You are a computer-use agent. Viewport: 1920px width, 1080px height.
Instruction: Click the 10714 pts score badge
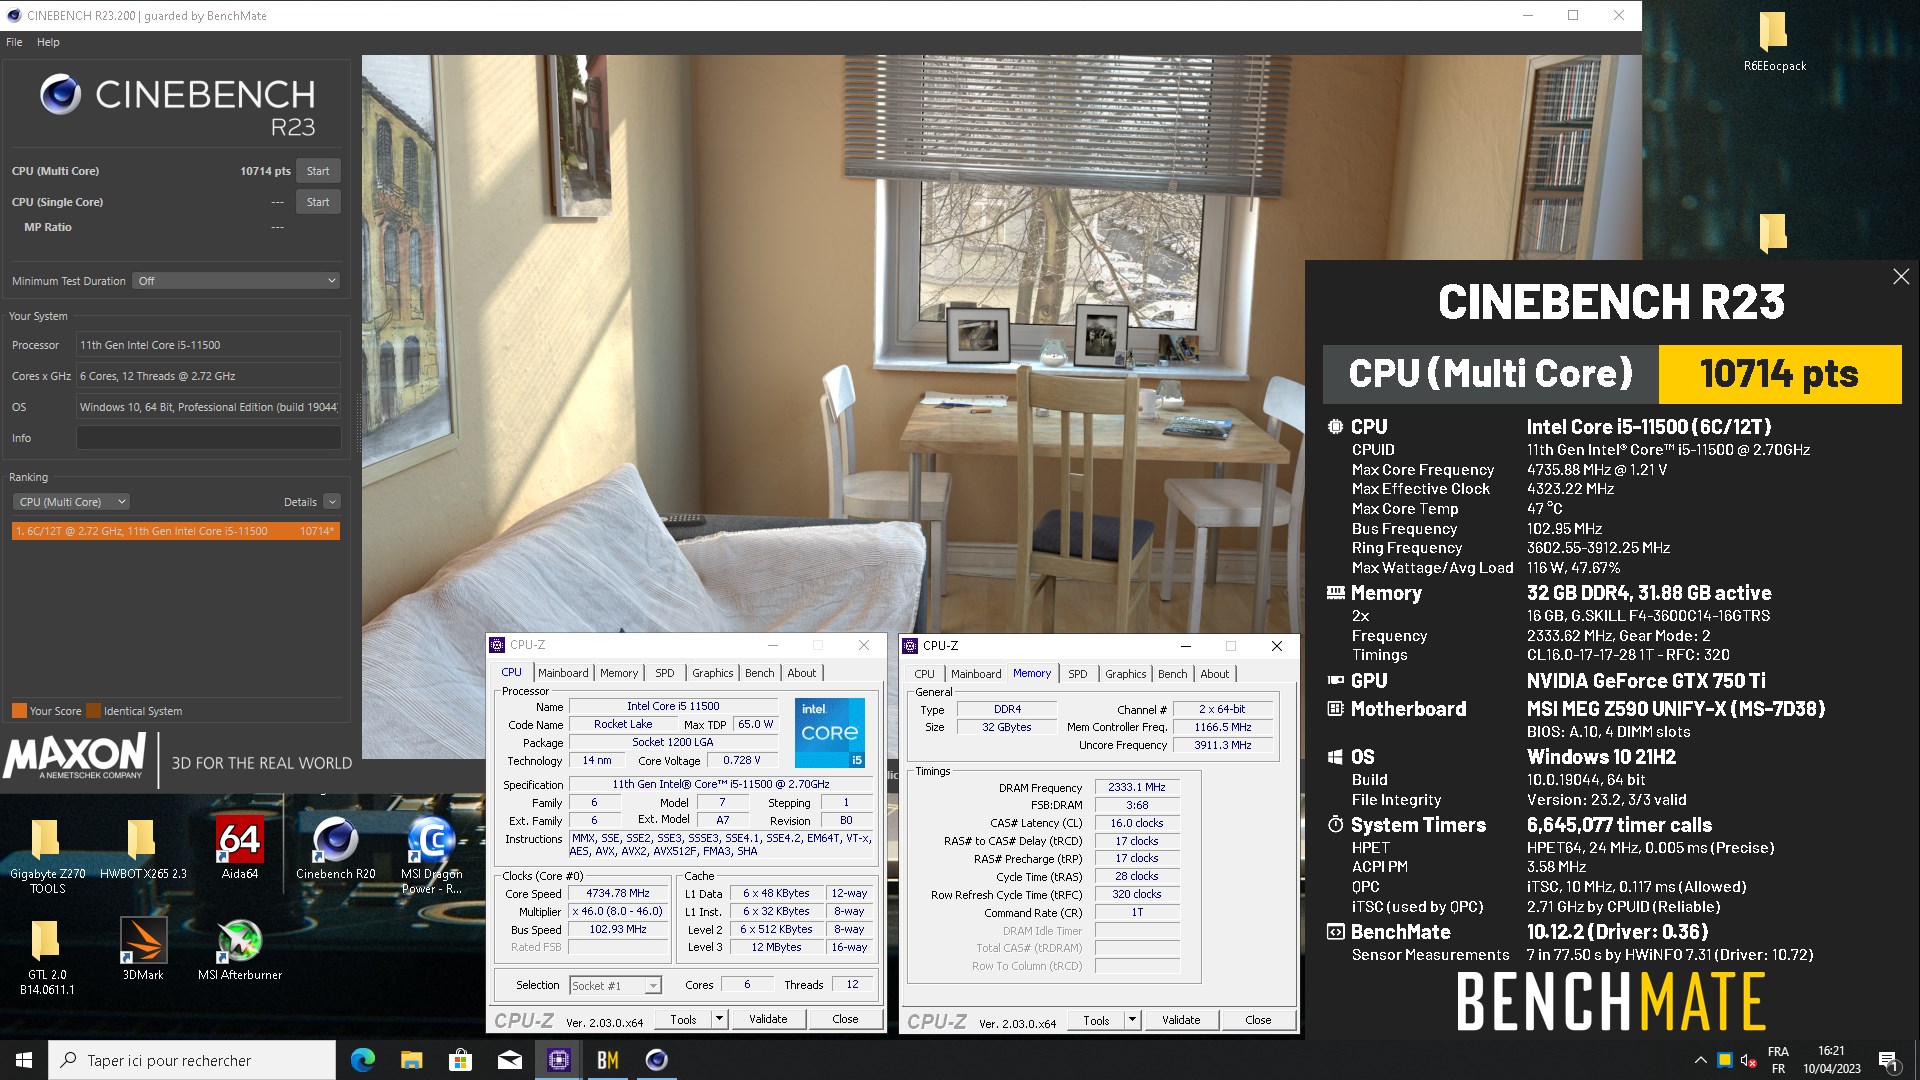tap(1780, 374)
